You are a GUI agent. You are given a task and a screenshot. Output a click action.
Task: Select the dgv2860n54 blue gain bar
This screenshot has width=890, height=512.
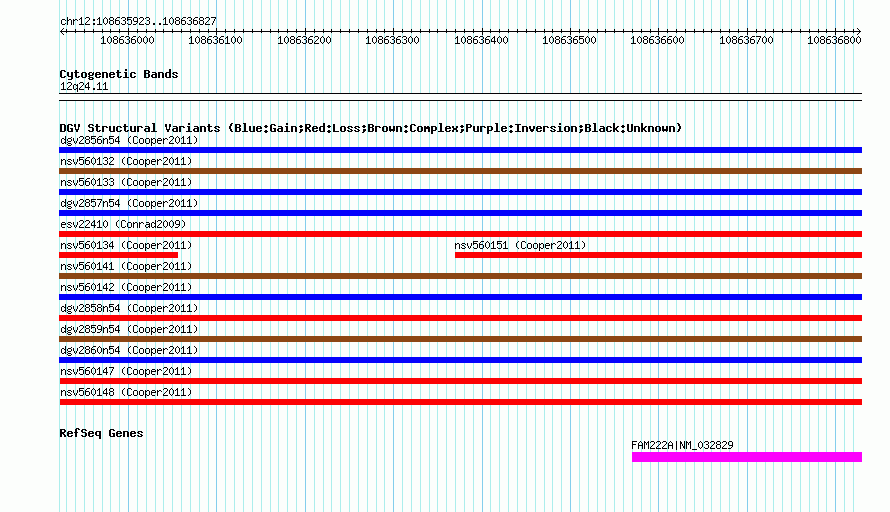(460, 360)
